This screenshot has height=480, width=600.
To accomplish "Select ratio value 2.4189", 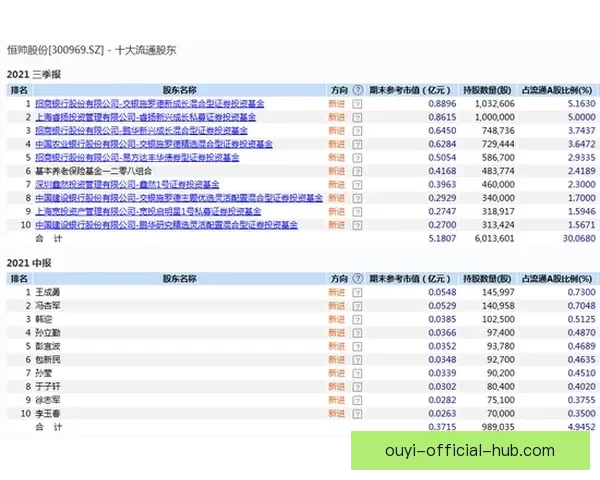I will 582,171.
